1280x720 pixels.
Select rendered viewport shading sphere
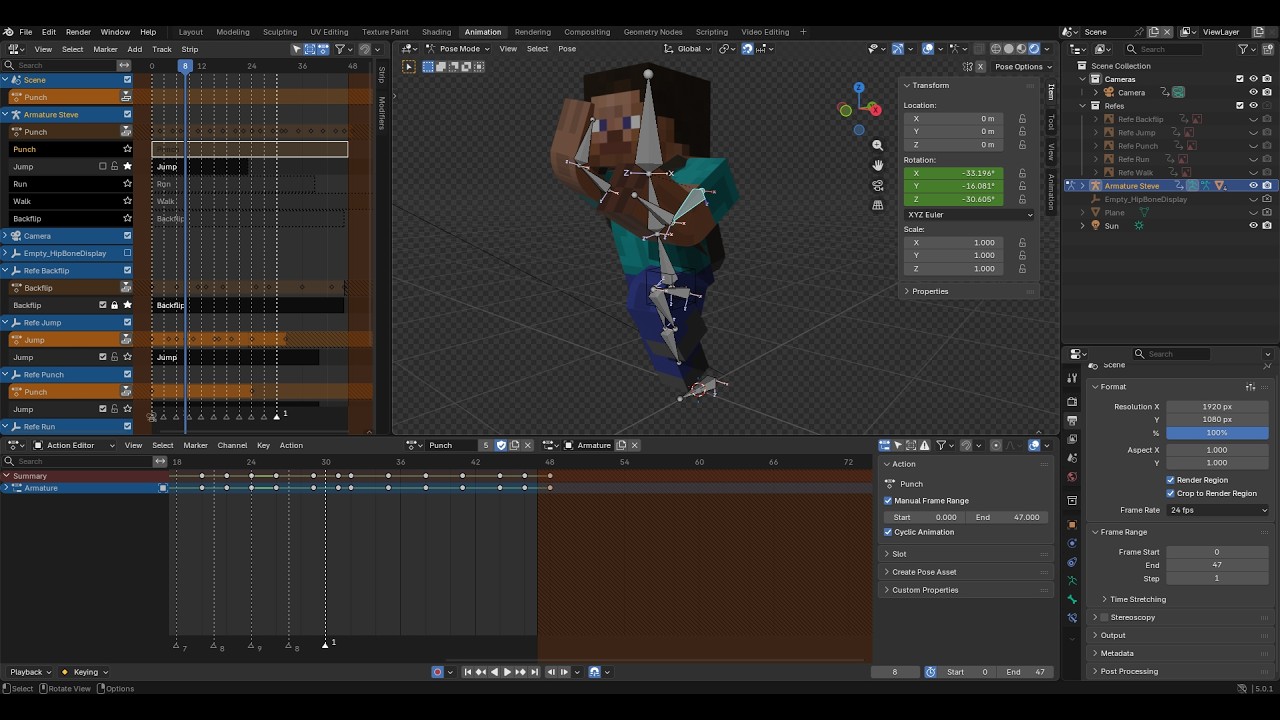(x=1035, y=48)
